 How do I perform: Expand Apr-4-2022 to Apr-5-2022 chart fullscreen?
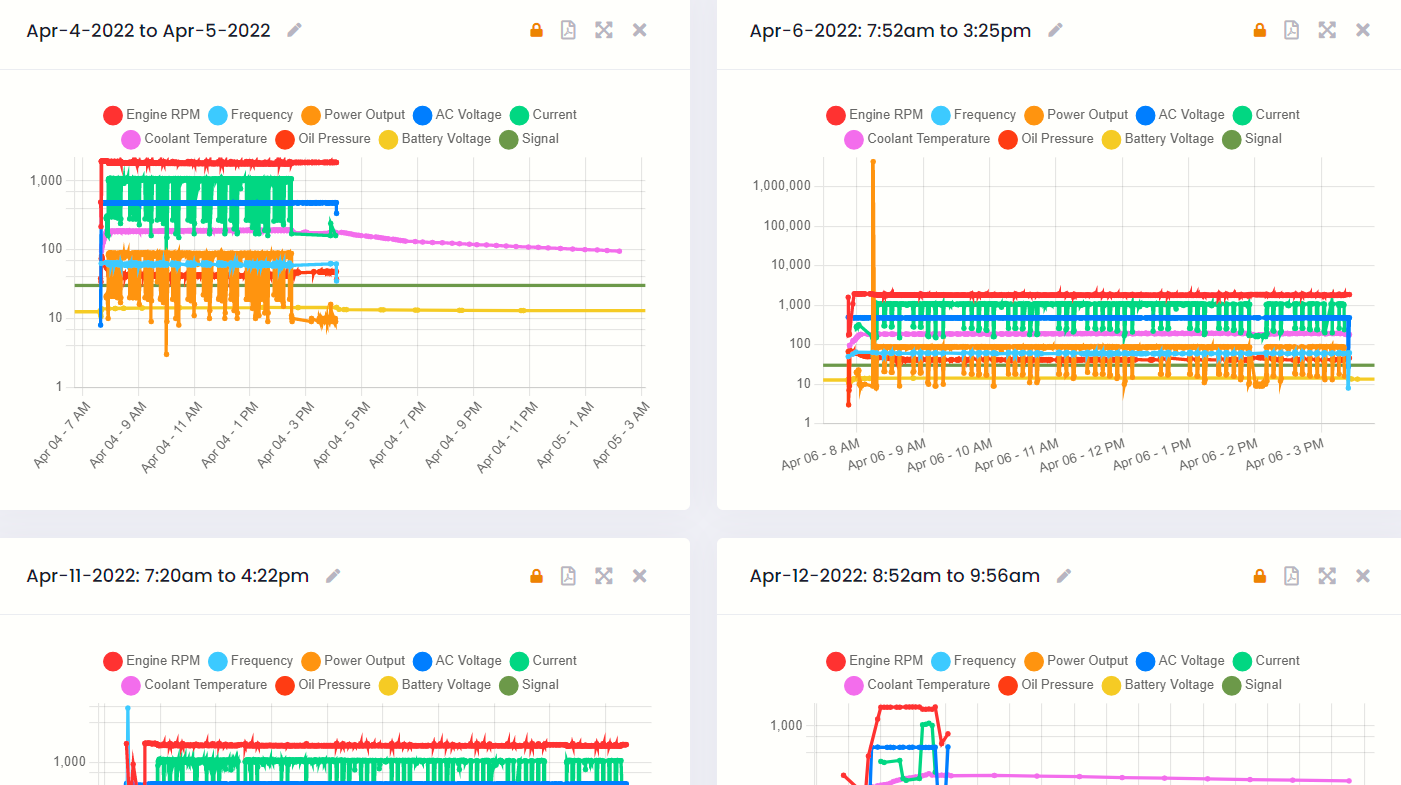[604, 30]
